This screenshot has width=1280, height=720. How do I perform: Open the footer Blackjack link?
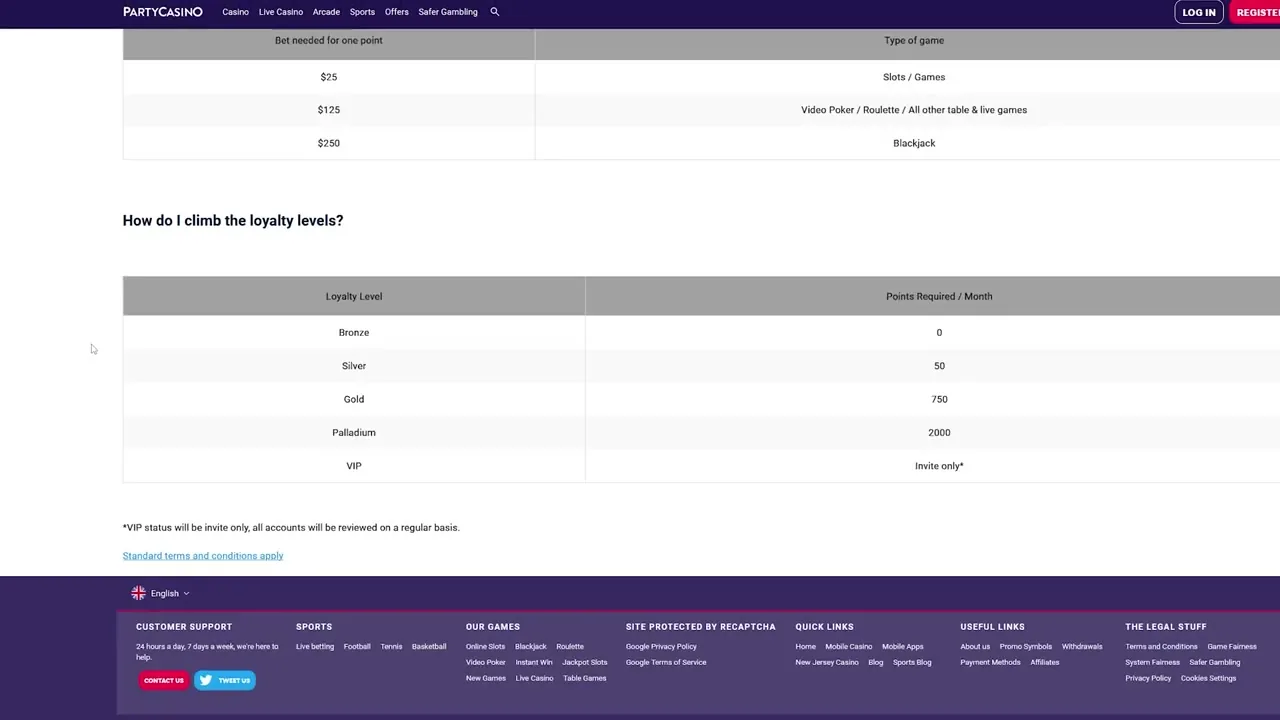(531, 646)
